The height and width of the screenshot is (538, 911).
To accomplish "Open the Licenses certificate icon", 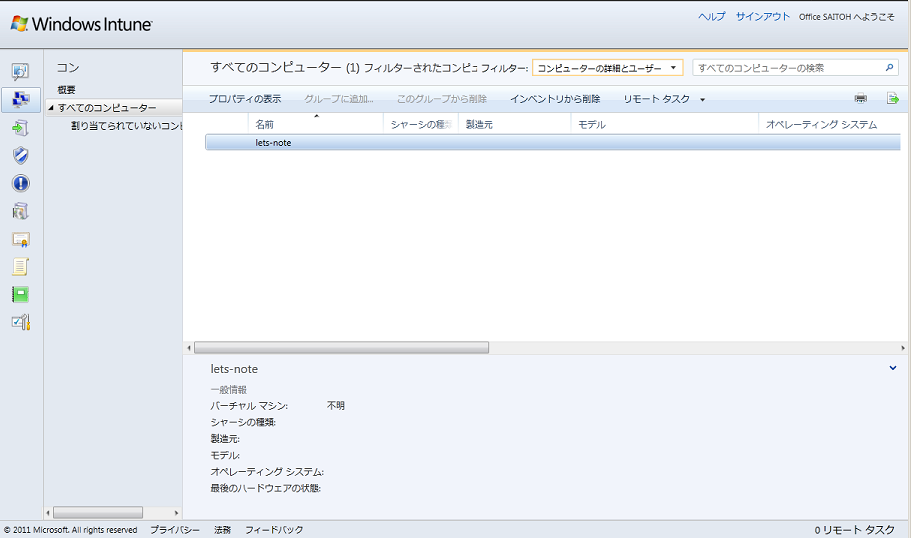I will [x=20, y=239].
